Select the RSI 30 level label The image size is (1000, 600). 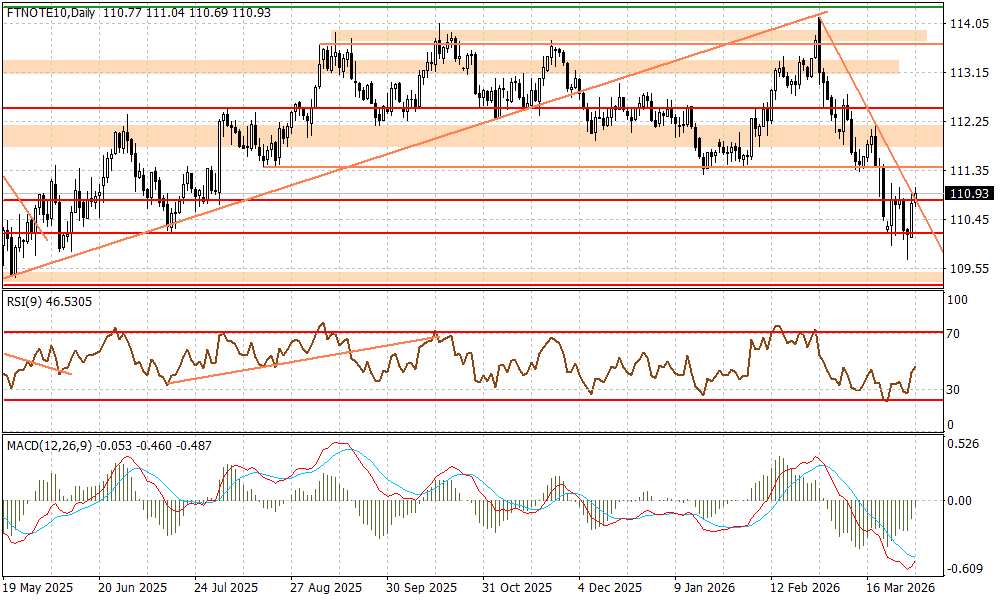(x=956, y=390)
